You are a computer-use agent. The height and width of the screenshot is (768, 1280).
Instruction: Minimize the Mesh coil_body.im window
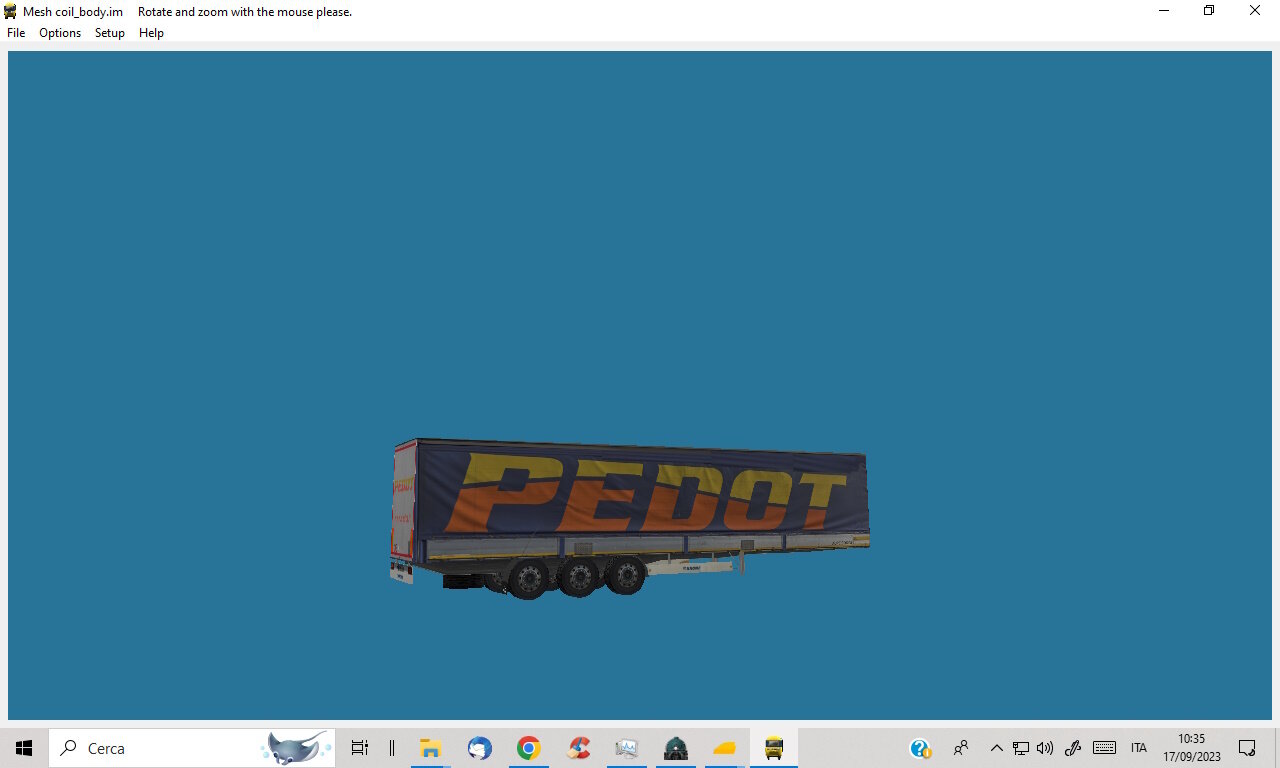(x=1164, y=11)
